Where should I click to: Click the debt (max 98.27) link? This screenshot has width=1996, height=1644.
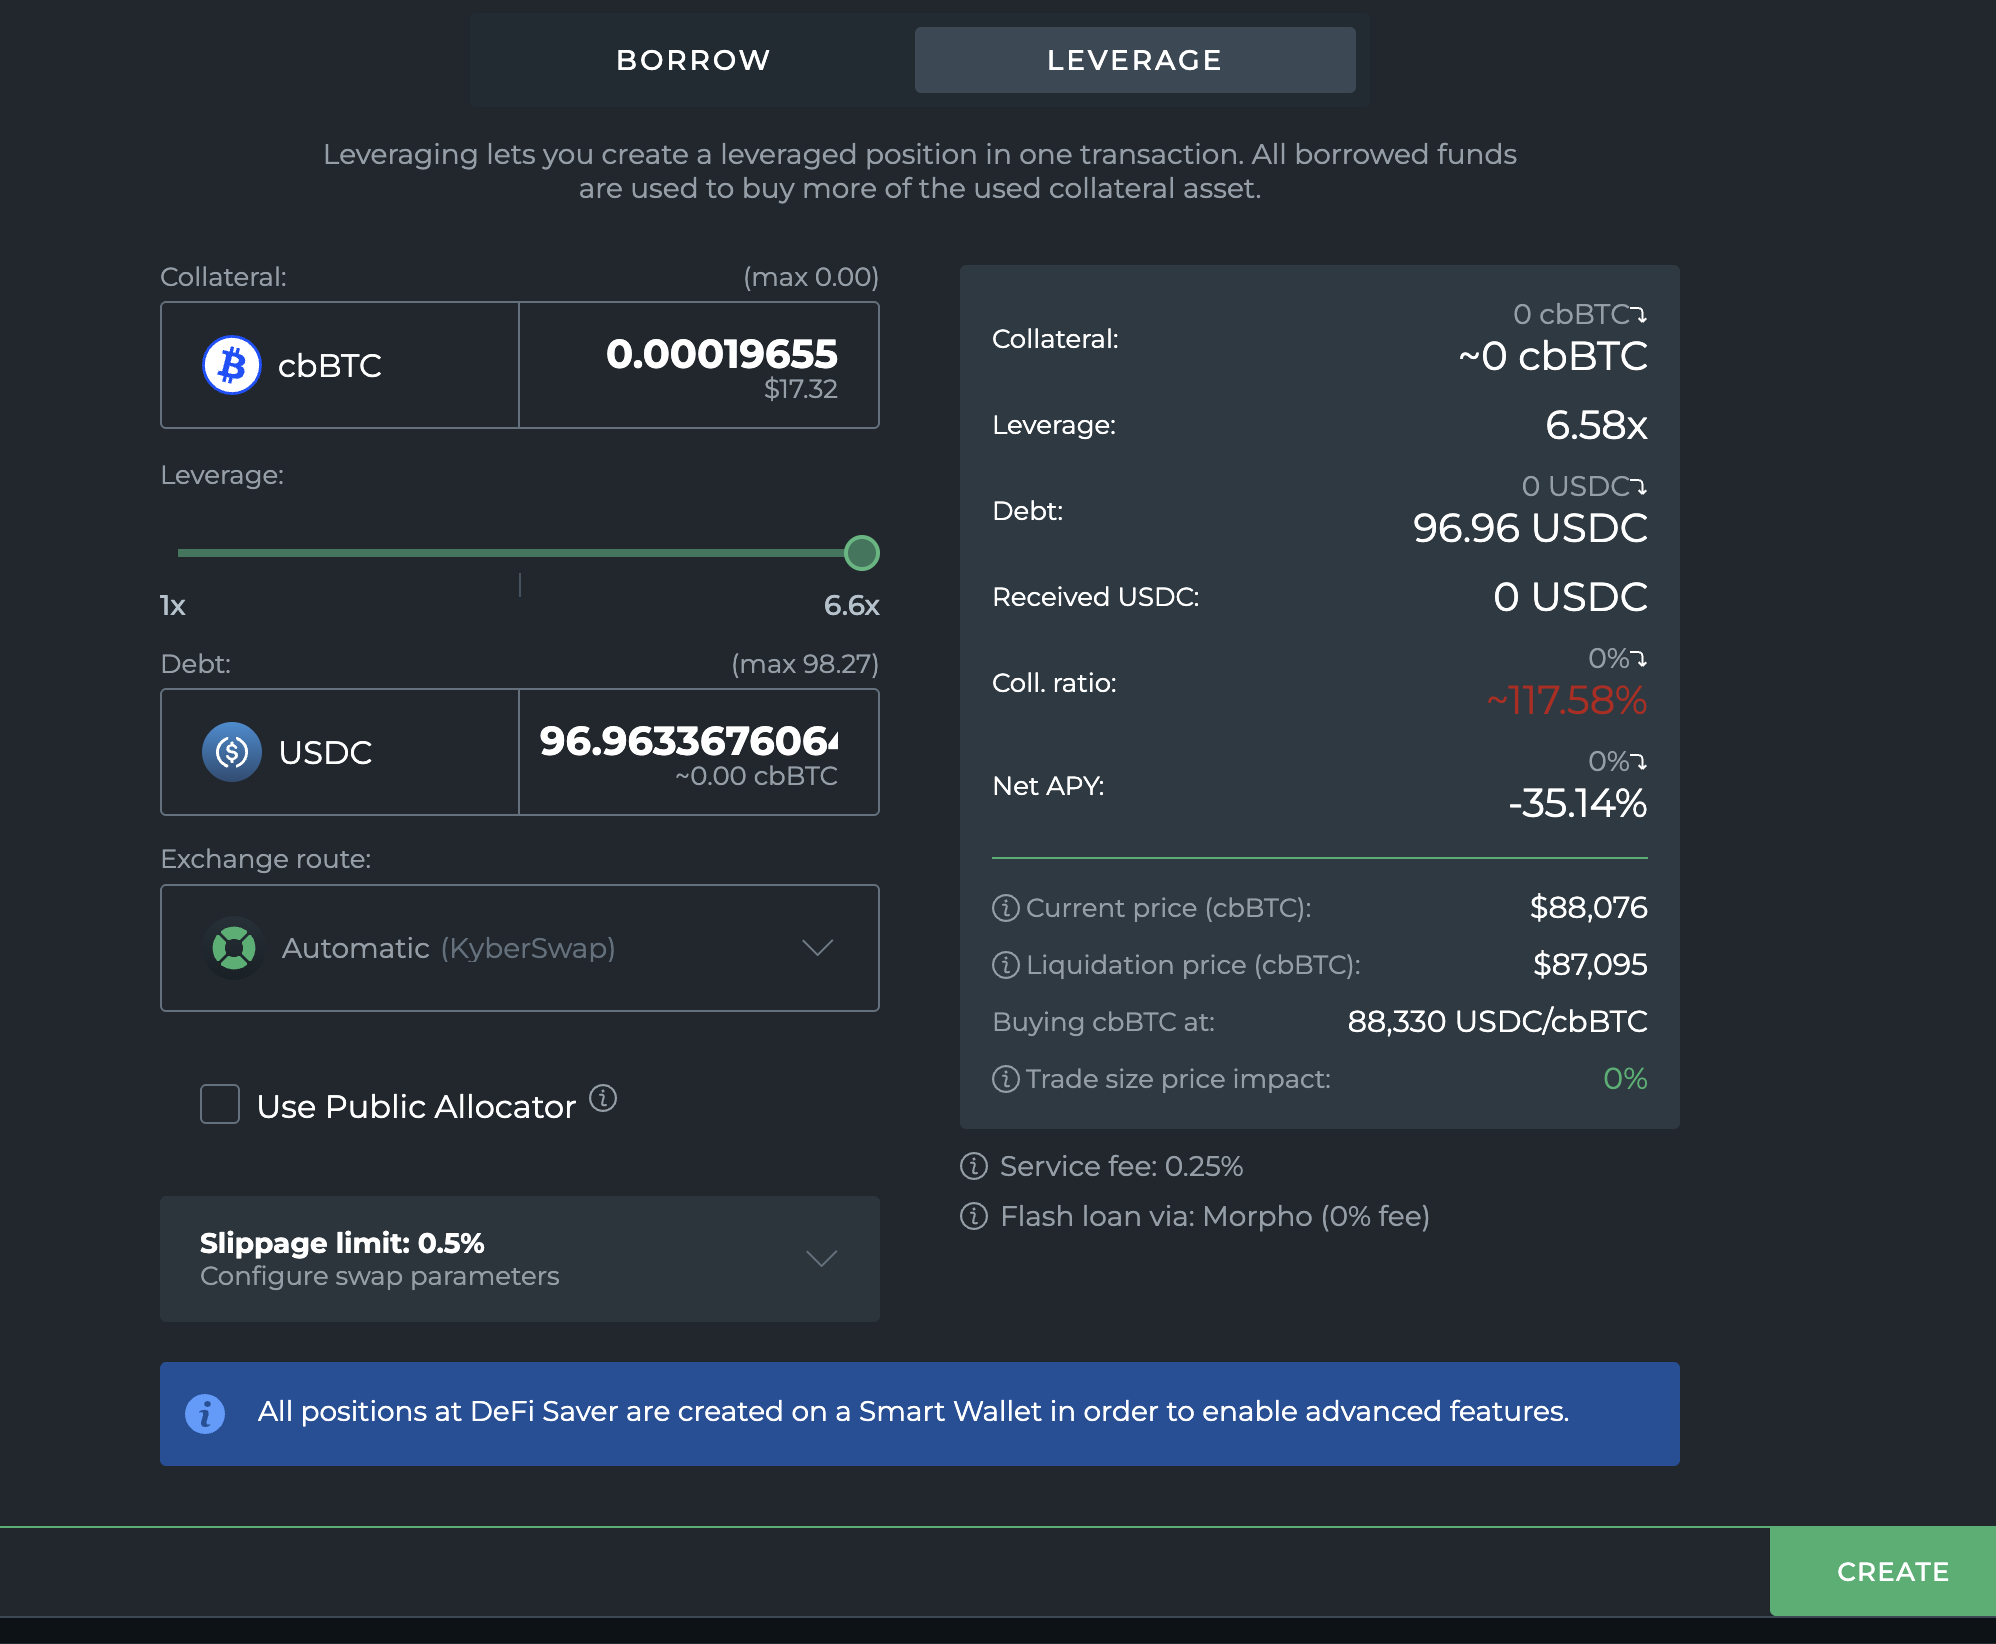[x=805, y=664]
